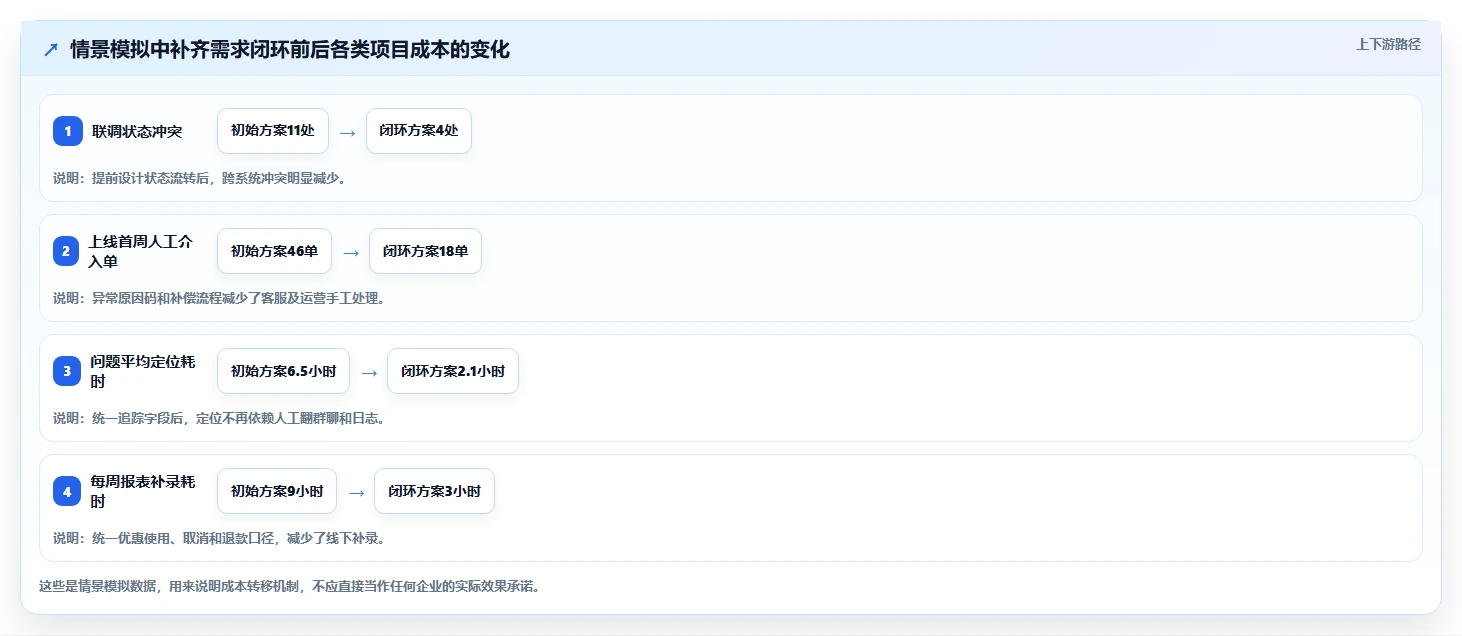Viewport: 1462px width, 636px height.
Task: Click arrow between 初始方案46单 and 闭环方案18单
Action: coord(350,252)
